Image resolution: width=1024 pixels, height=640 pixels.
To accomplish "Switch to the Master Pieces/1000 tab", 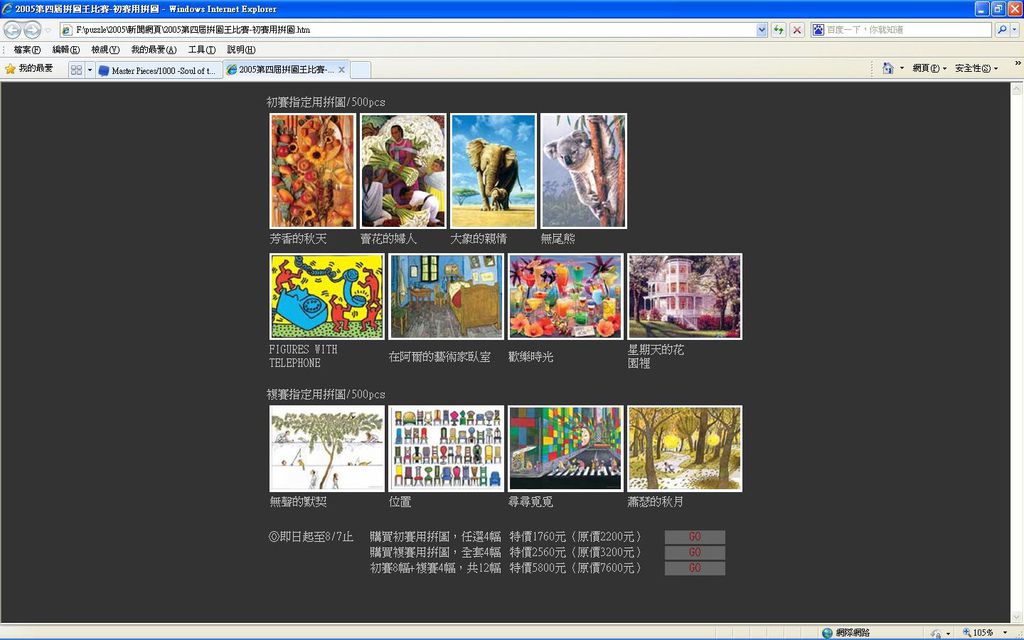I will pos(159,71).
